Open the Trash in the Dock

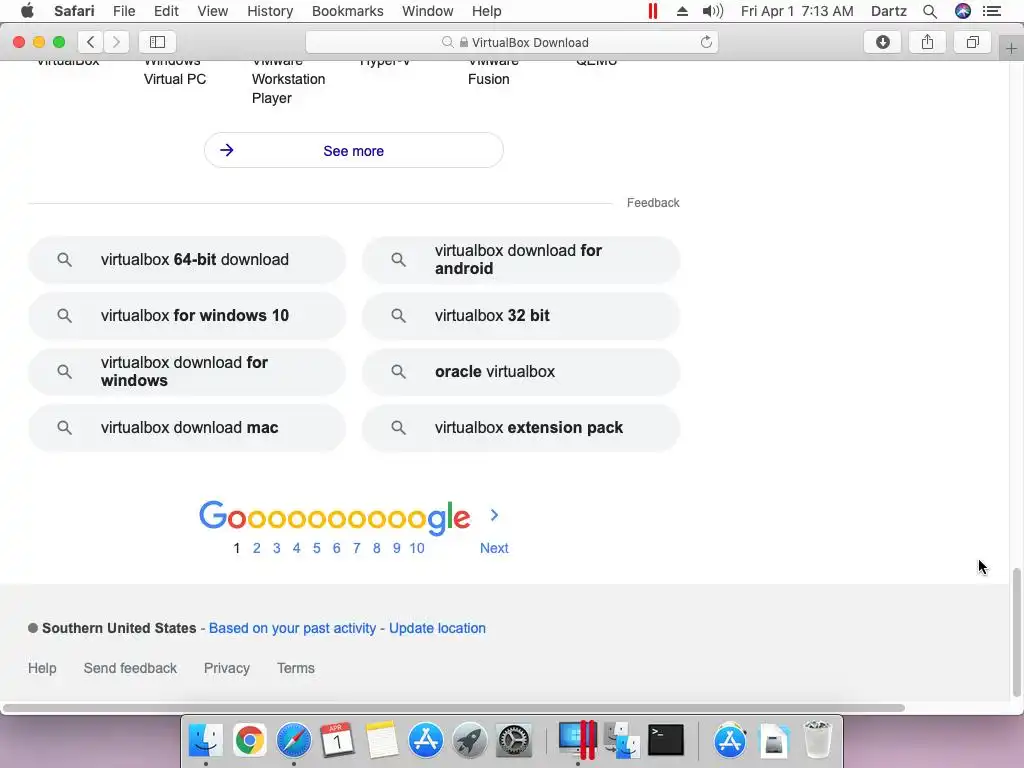point(817,740)
